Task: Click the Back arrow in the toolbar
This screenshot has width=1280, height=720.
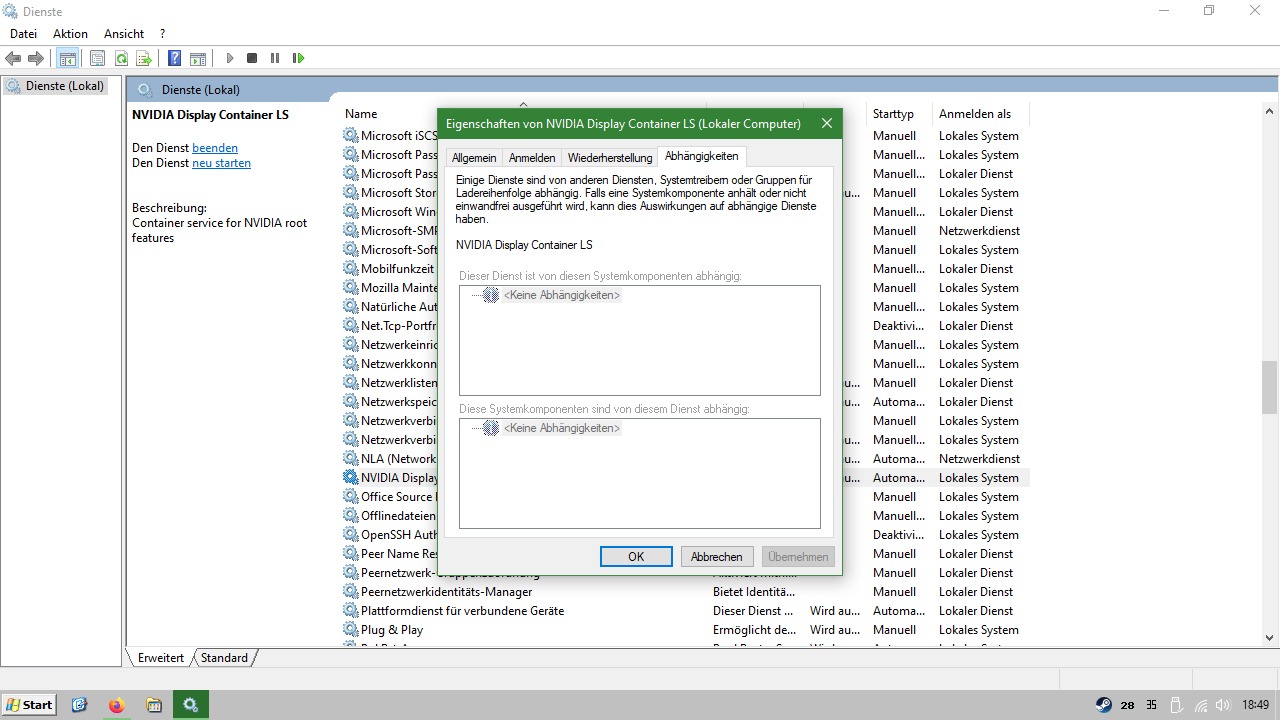Action: click(x=14, y=59)
